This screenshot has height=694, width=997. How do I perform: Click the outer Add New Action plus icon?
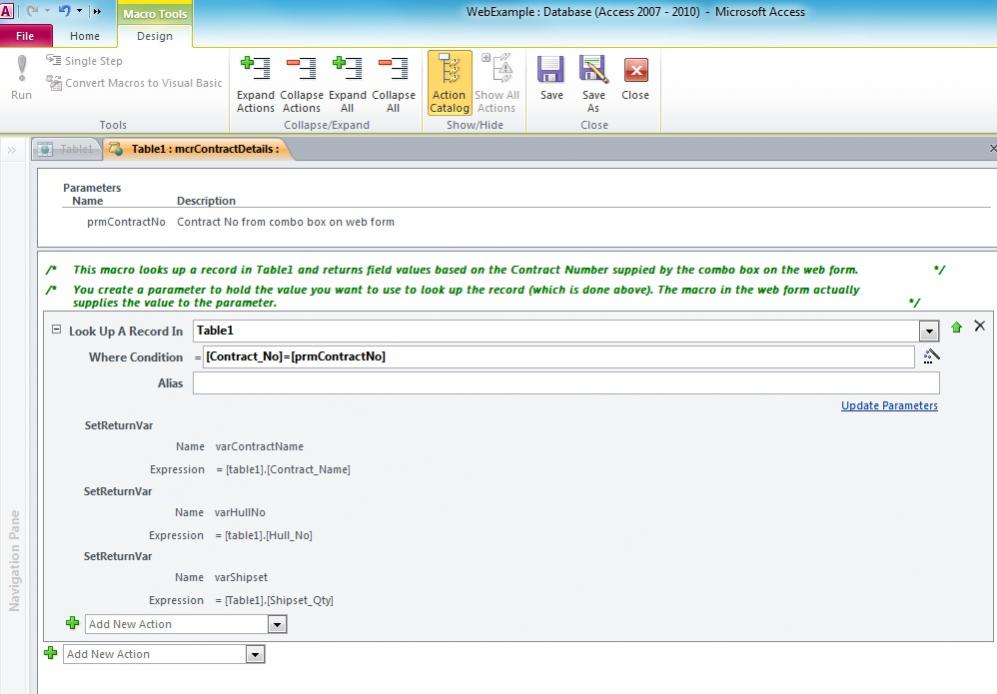[x=51, y=653]
